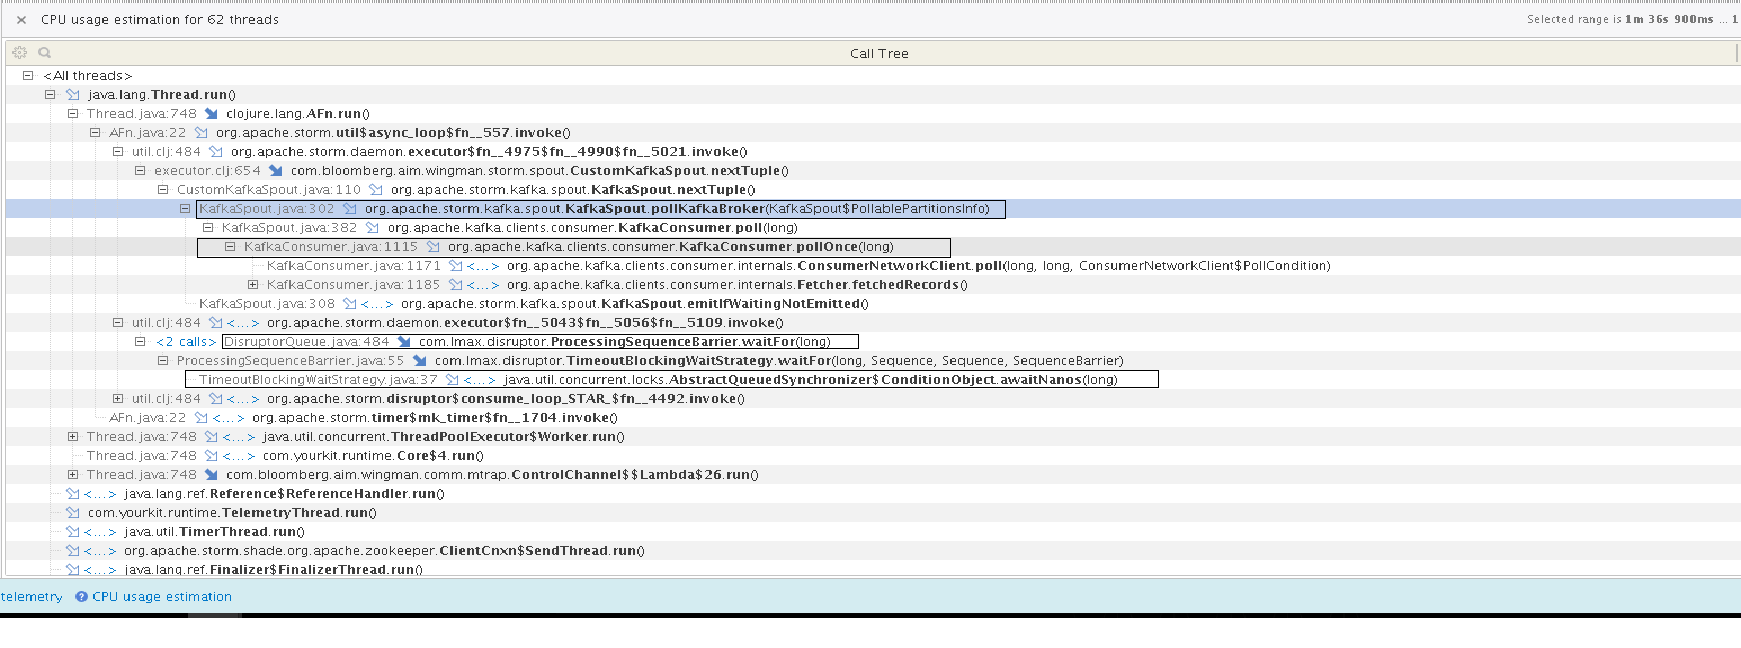Collapse the KafkaSpout.java:302 pollKafkaBroker node
1741x648 pixels.
point(185,209)
